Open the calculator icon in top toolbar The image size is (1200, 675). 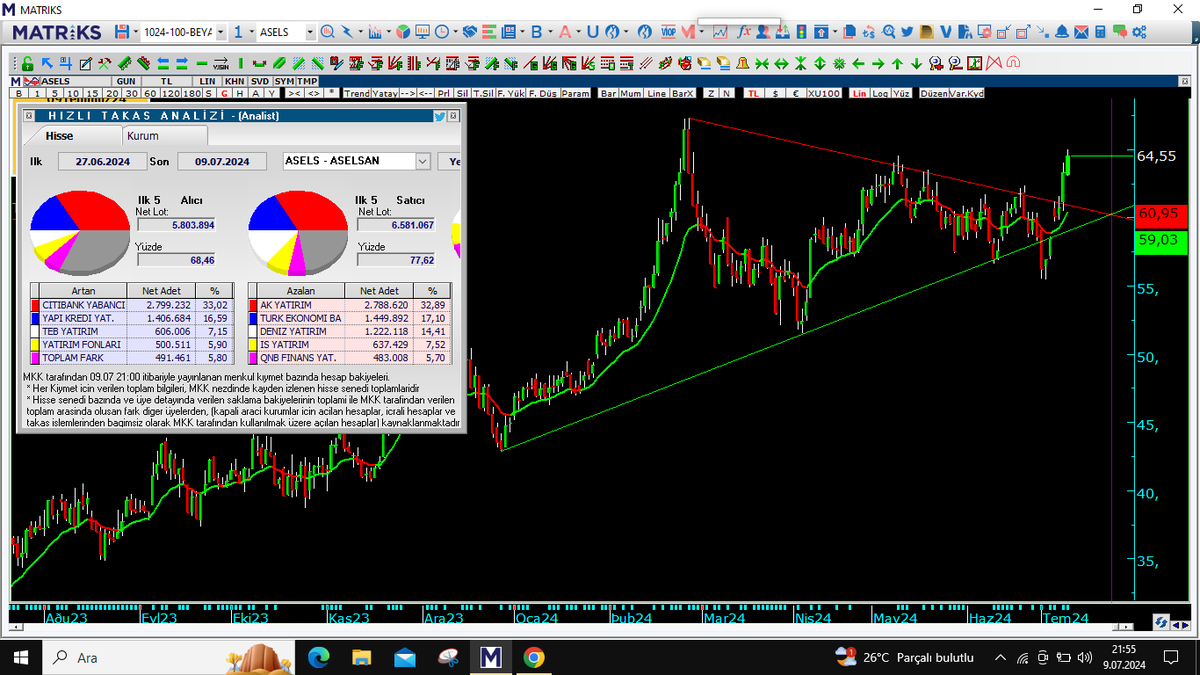click(x=1100, y=32)
